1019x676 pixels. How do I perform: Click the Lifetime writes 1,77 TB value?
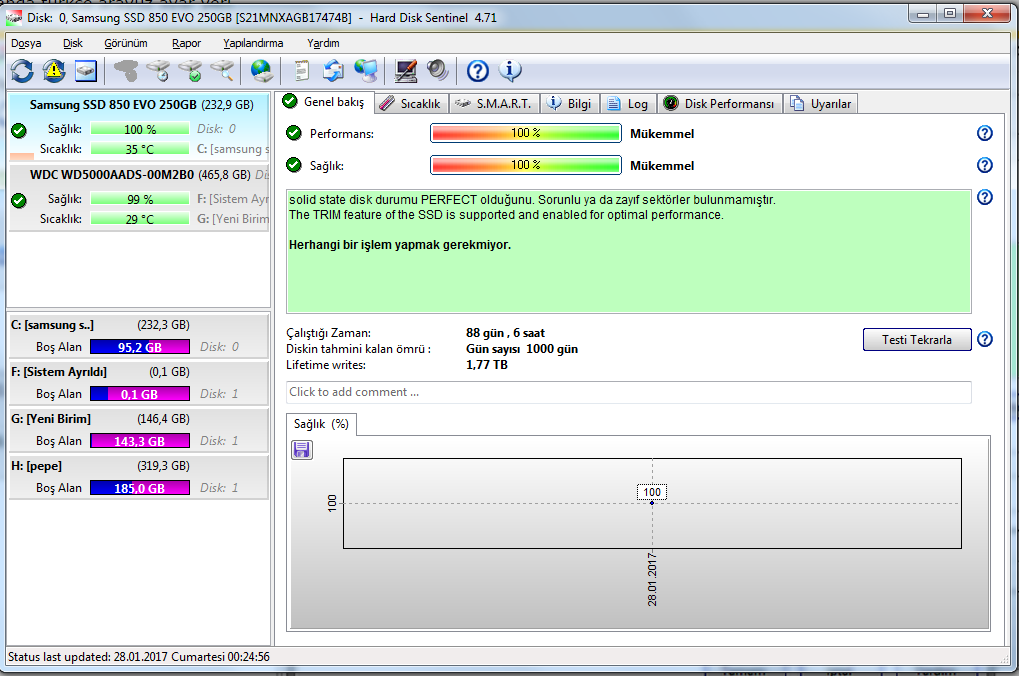(x=487, y=365)
